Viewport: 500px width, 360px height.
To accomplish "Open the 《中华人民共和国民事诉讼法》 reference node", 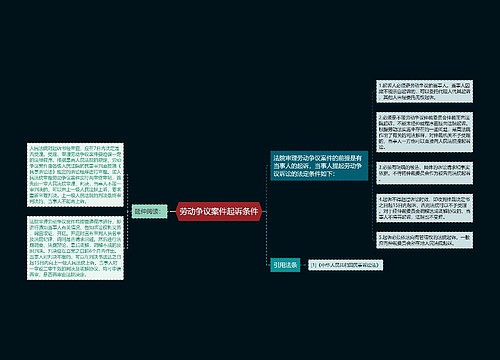I will [x=345, y=265].
